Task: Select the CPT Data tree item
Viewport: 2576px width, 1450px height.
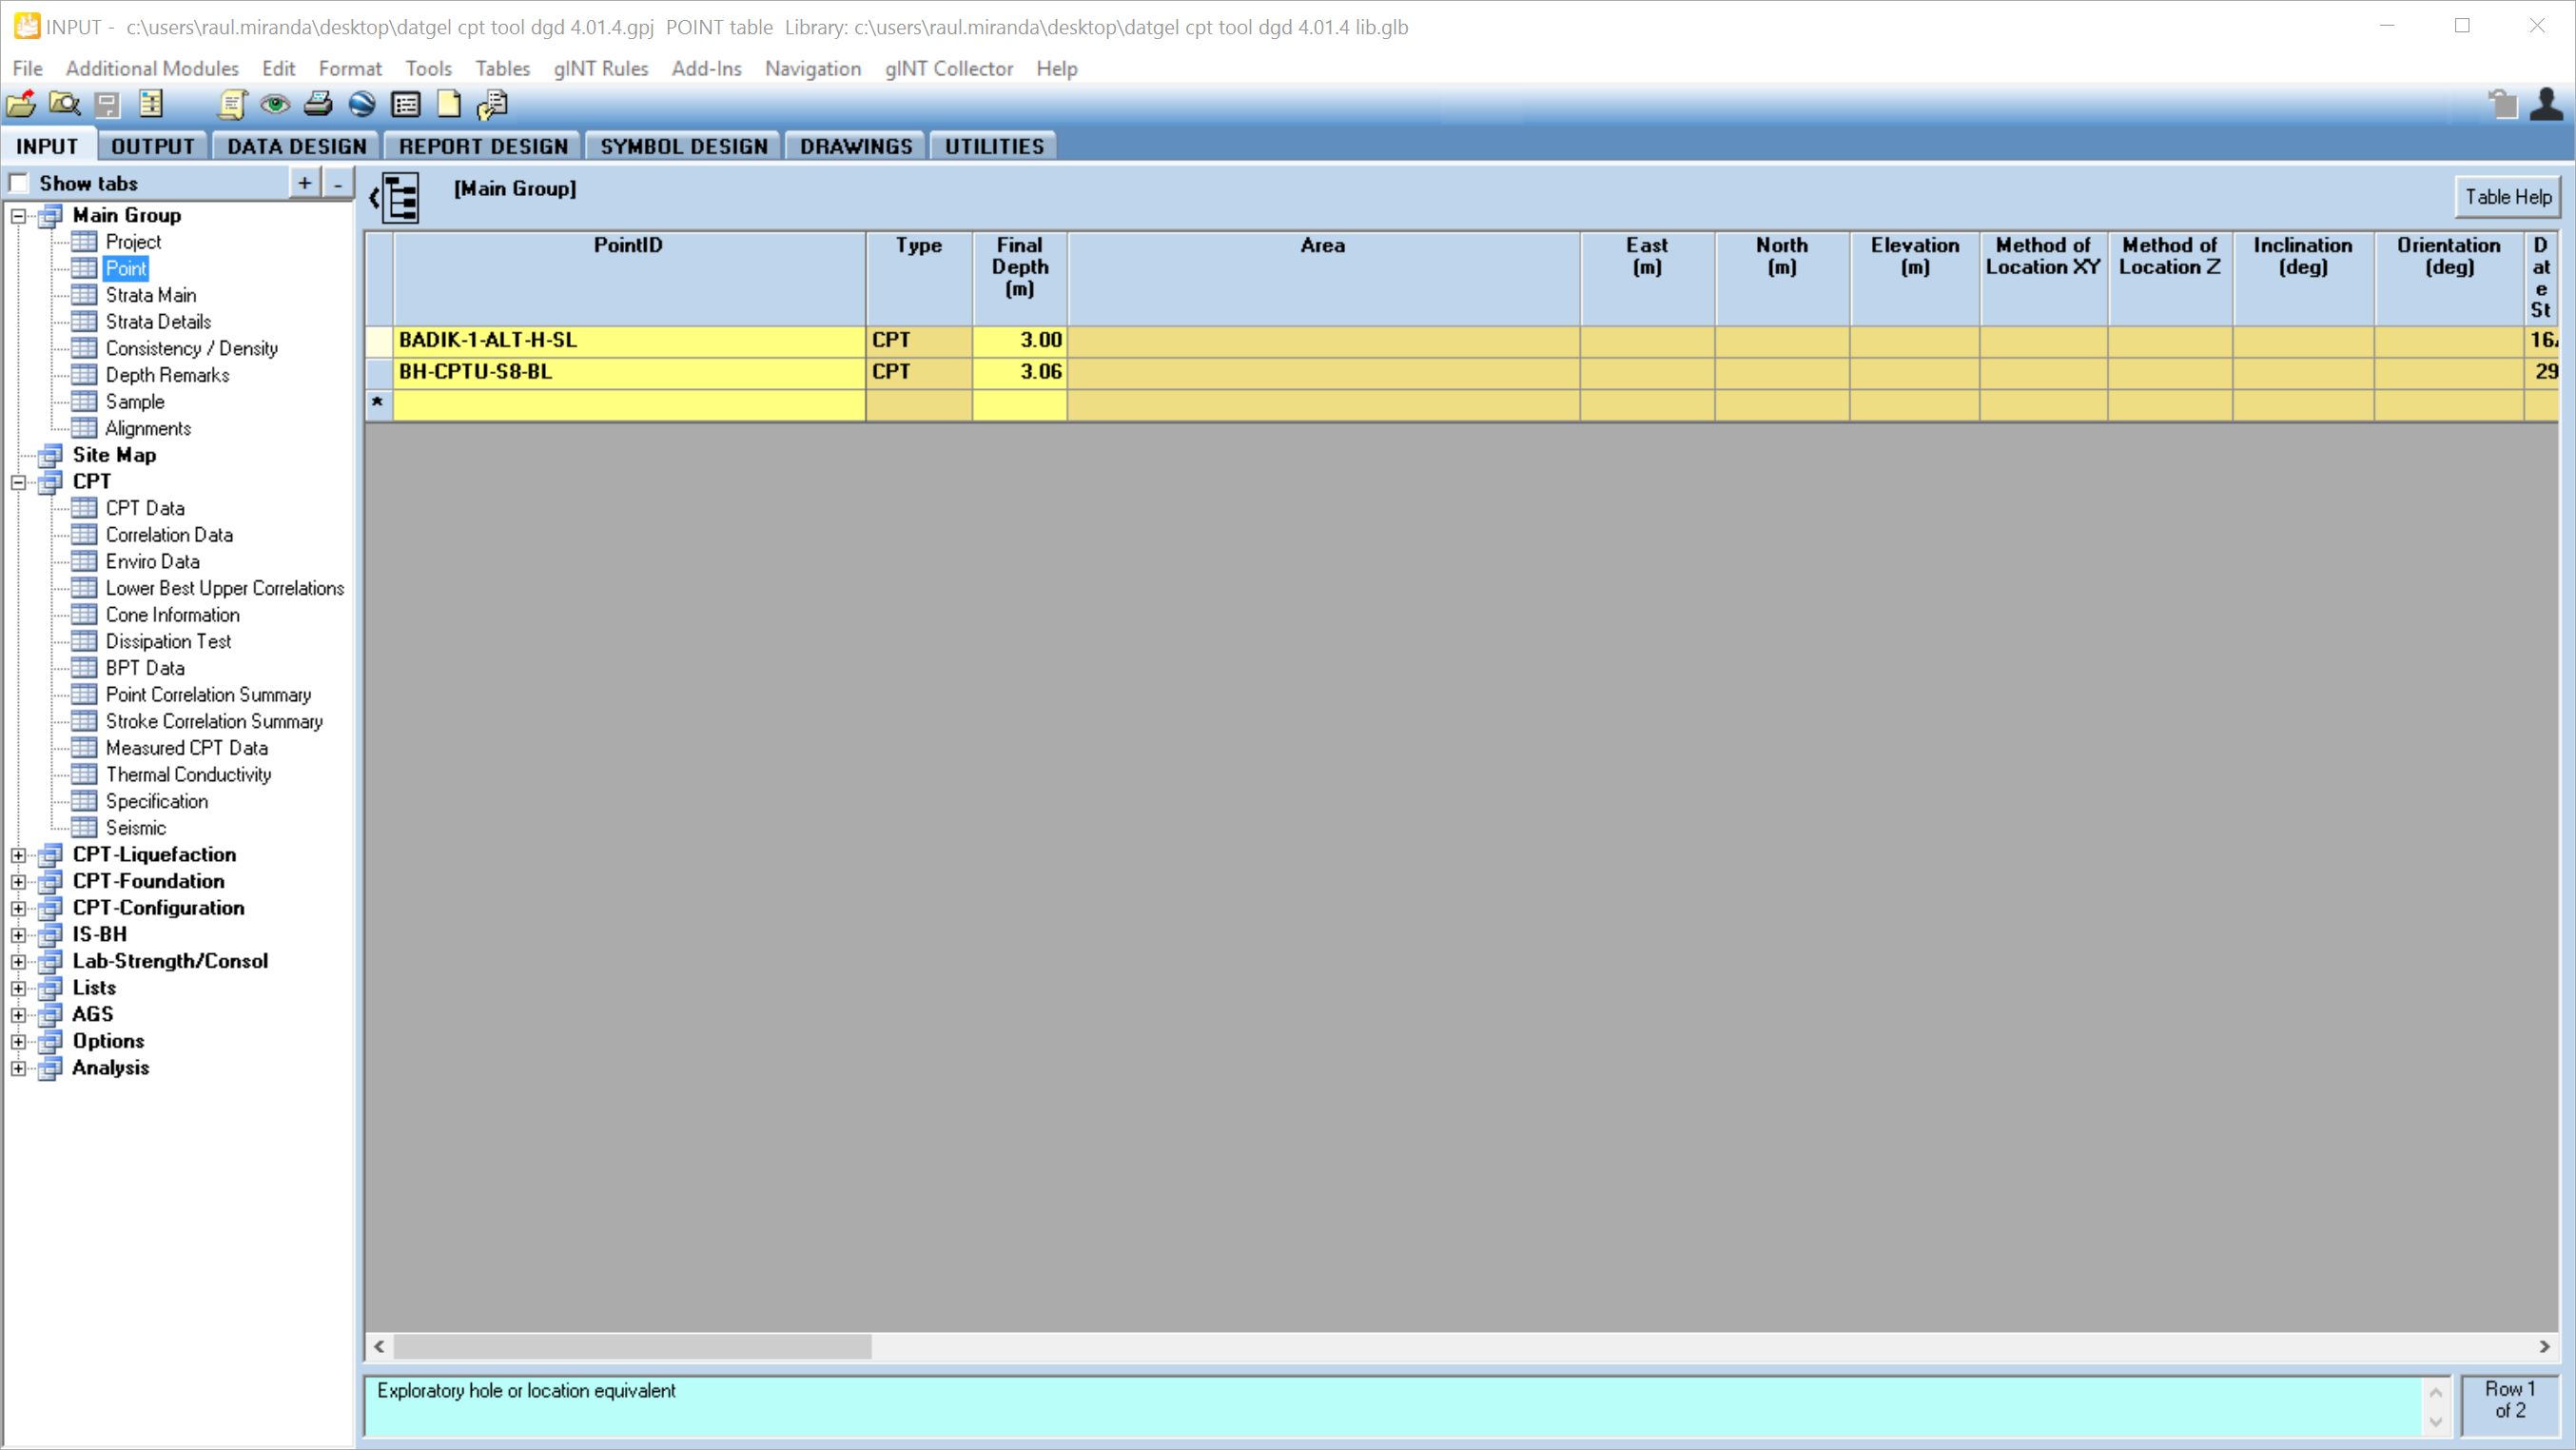Action: pos(143,508)
